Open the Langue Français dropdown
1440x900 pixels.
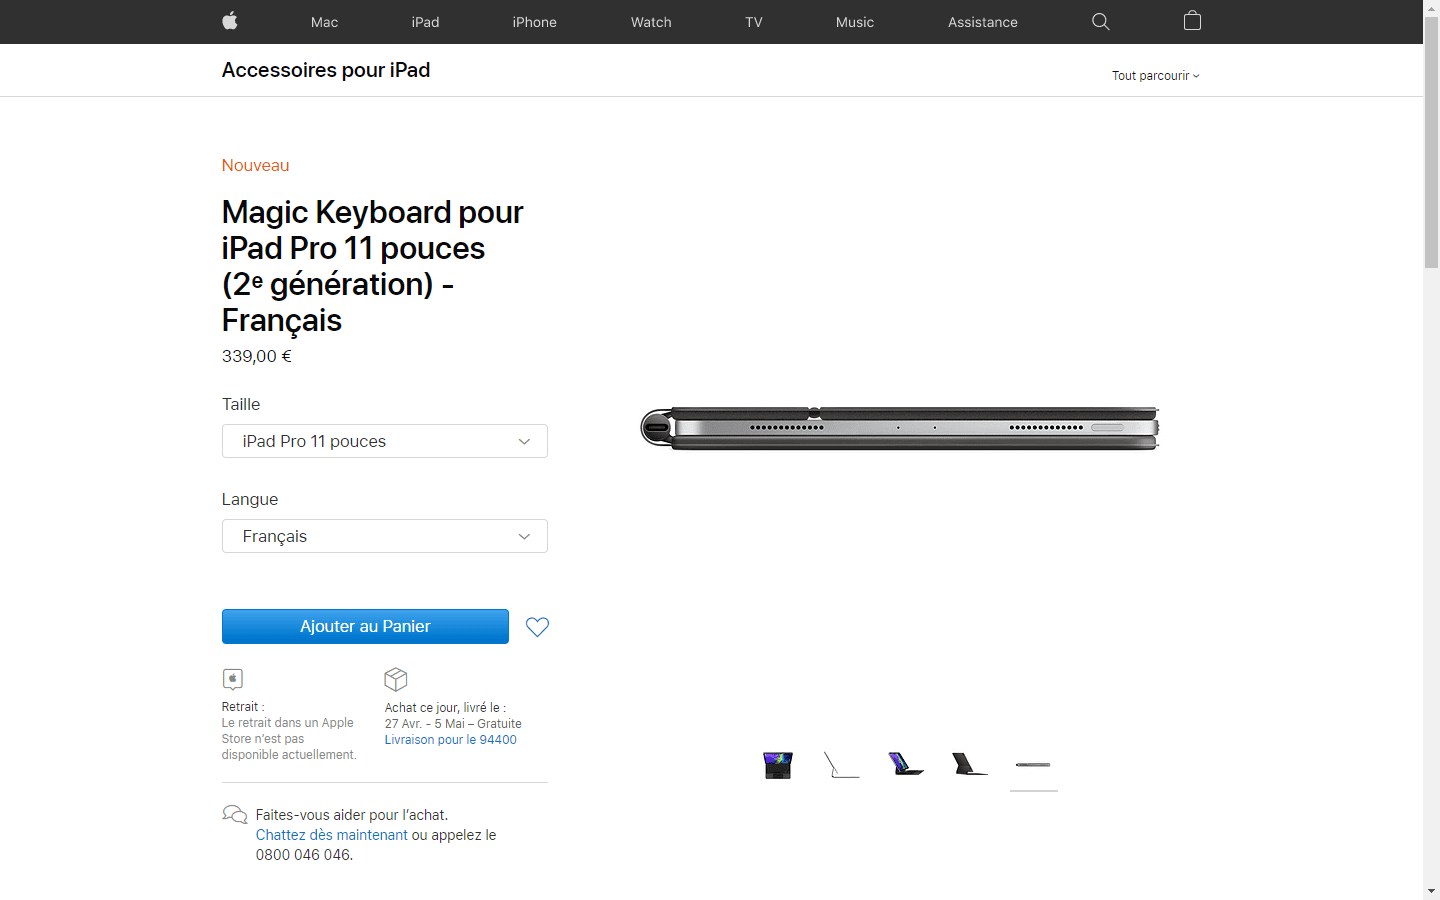(385, 536)
